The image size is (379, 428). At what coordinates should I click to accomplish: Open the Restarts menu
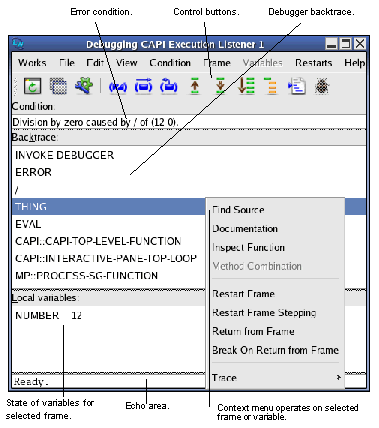point(313,63)
